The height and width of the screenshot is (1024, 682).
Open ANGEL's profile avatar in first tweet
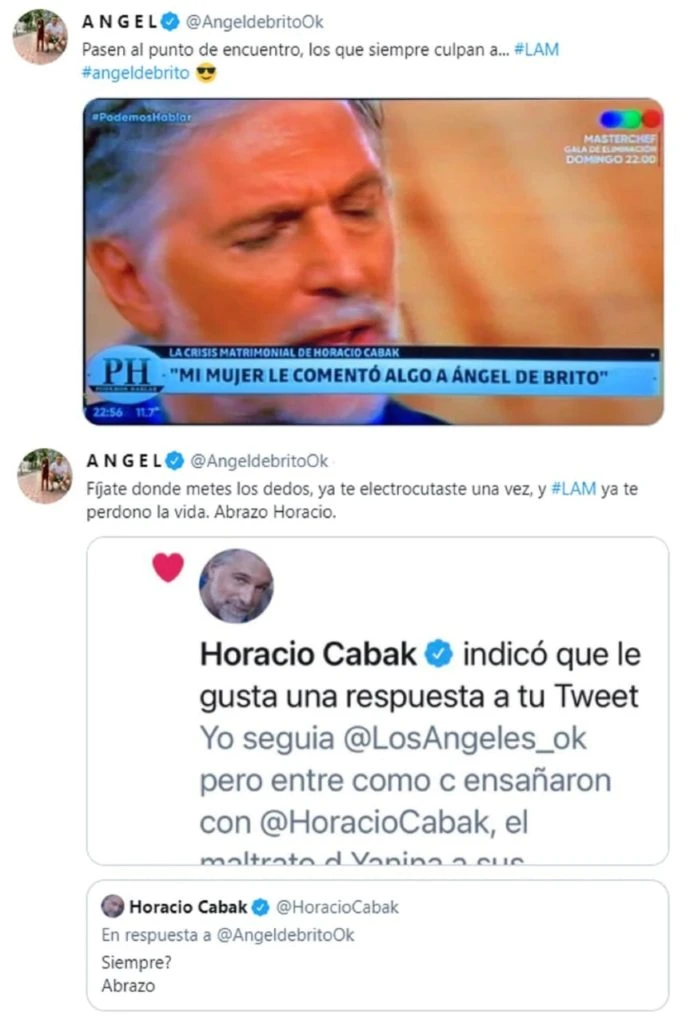click(41, 36)
